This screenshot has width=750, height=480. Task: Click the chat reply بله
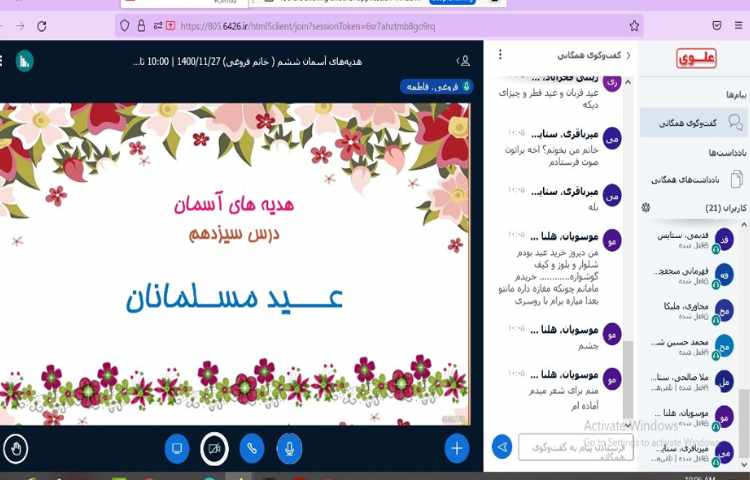tap(593, 207)
